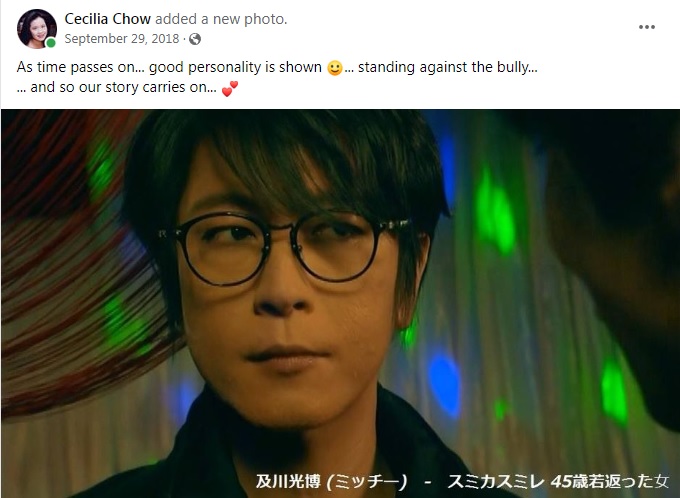Open the Cecilia Chow profile name link
Screen dimensions: 680x498
[108, 19]
